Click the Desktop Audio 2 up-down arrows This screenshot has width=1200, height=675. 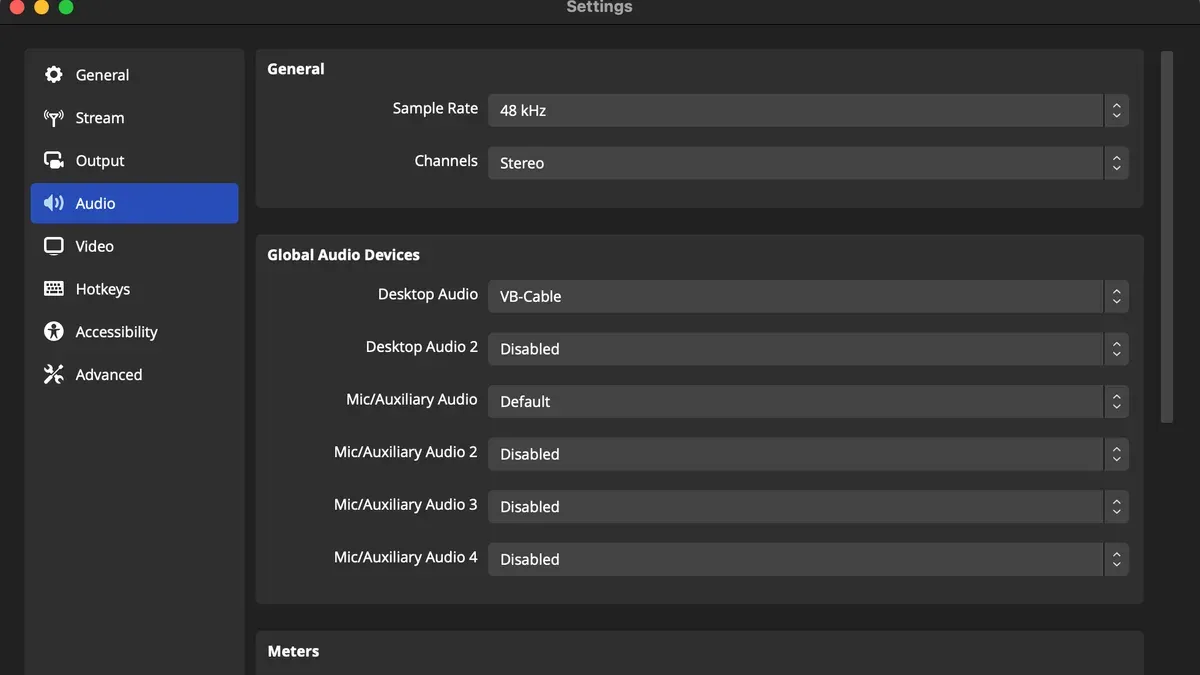pyautogui.click(x=1116, y=349)
